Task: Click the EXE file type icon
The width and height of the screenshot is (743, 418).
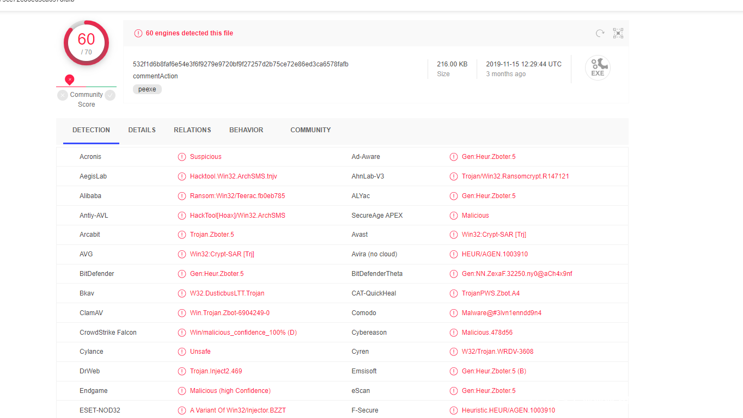Action: (x=597, y=67)
